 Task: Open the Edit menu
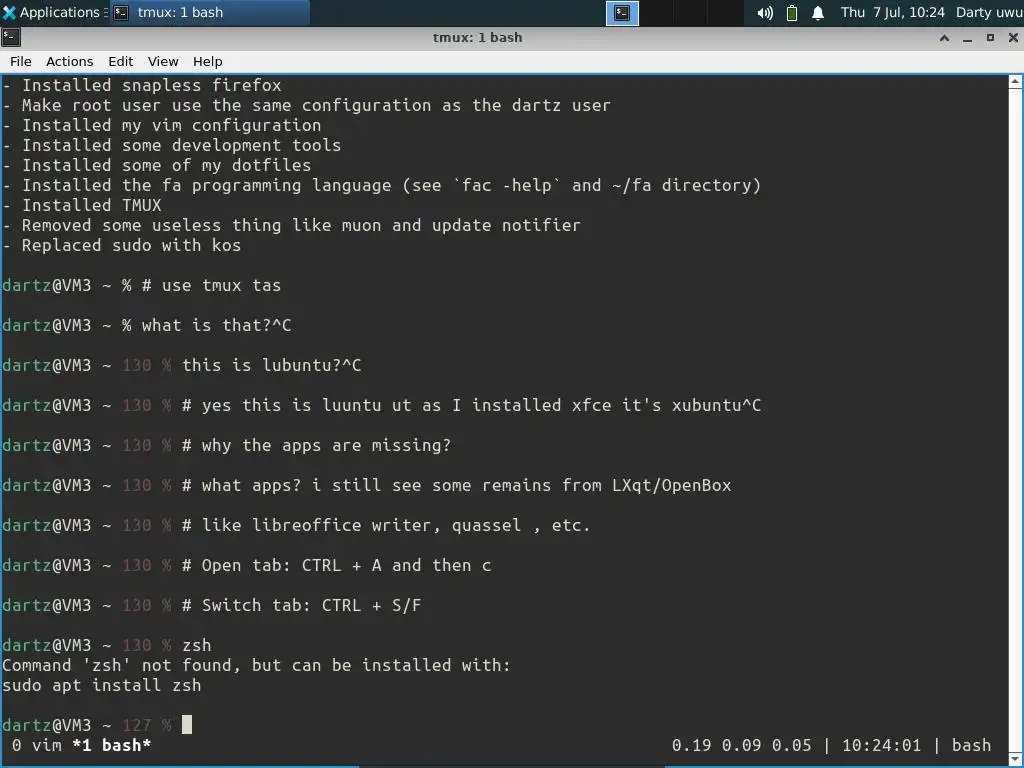[x=120, y=61]
